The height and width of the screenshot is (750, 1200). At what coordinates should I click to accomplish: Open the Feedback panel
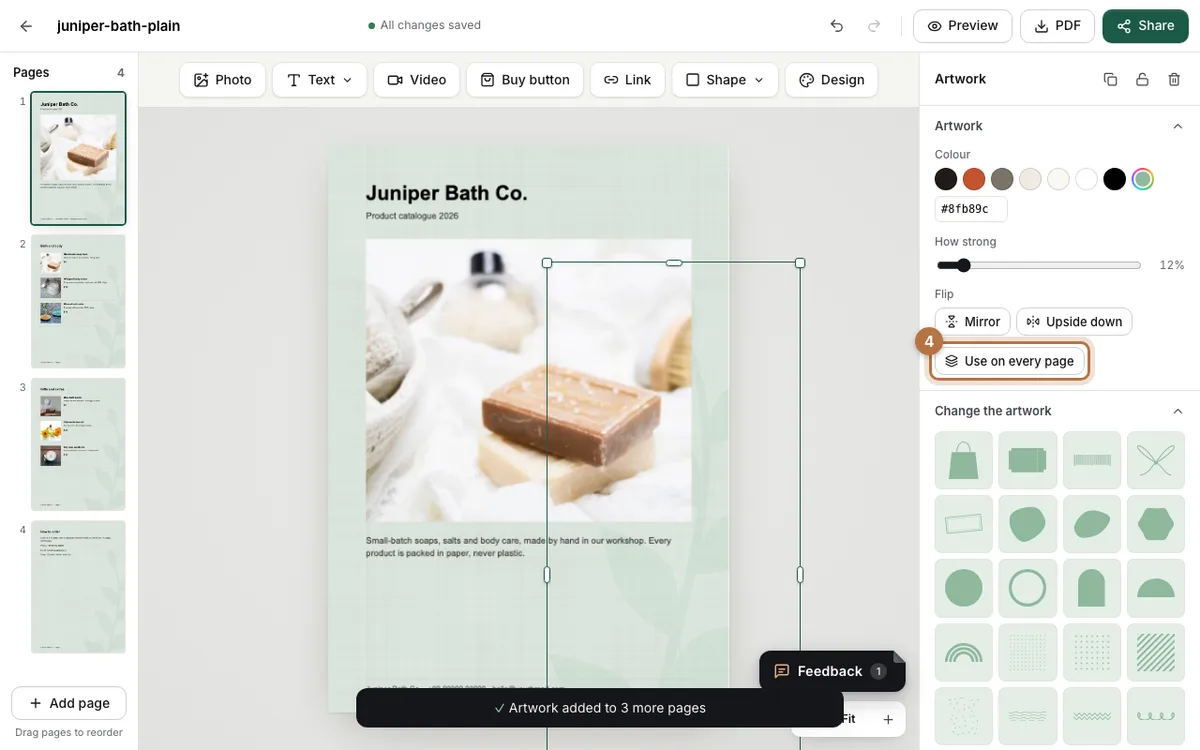point(830,671)
